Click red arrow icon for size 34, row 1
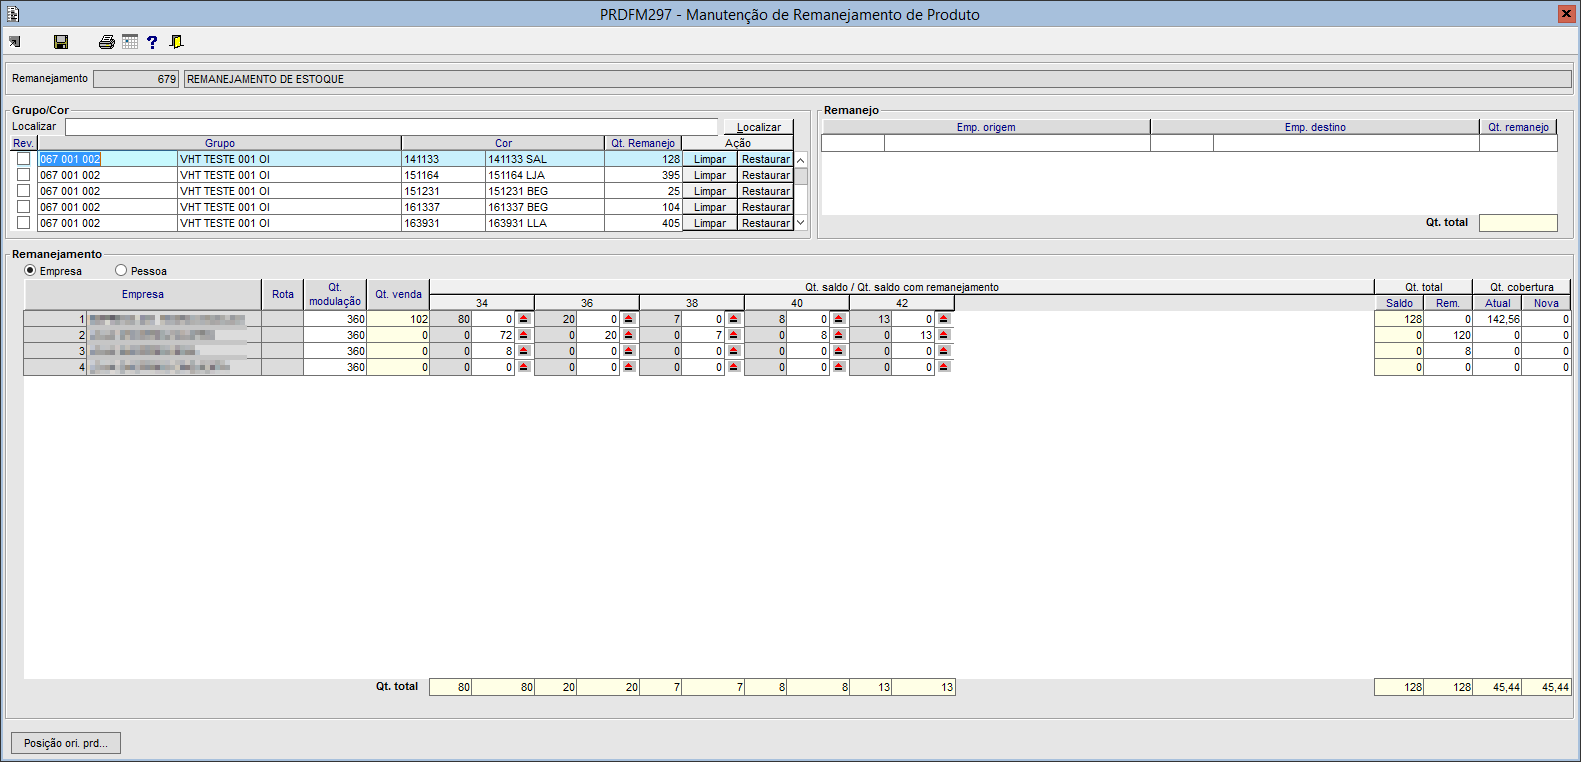 pyautogui.click(x=523, y=319)
